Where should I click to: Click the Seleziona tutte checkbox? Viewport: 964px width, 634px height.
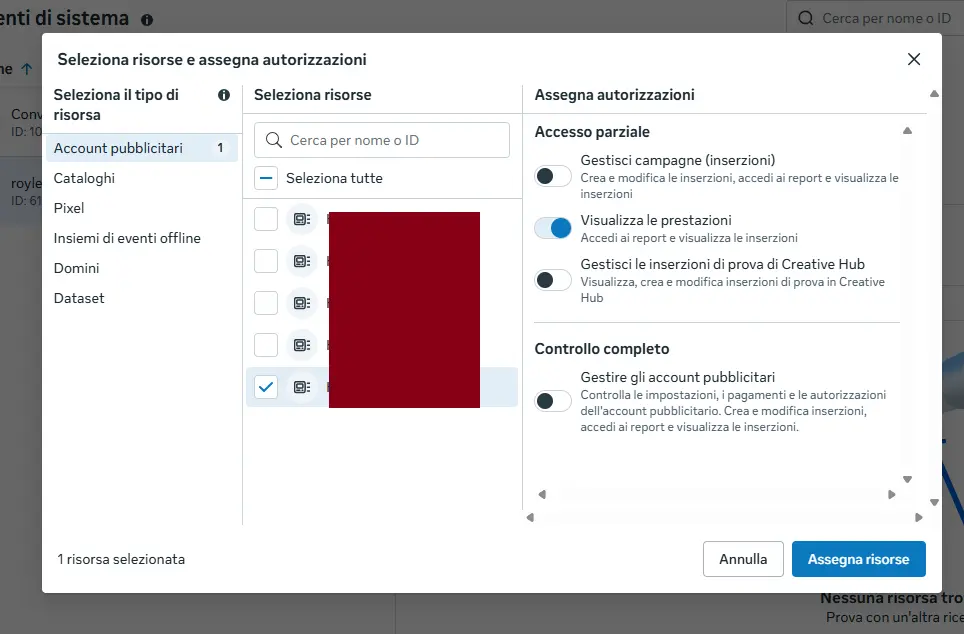point(266,178)
